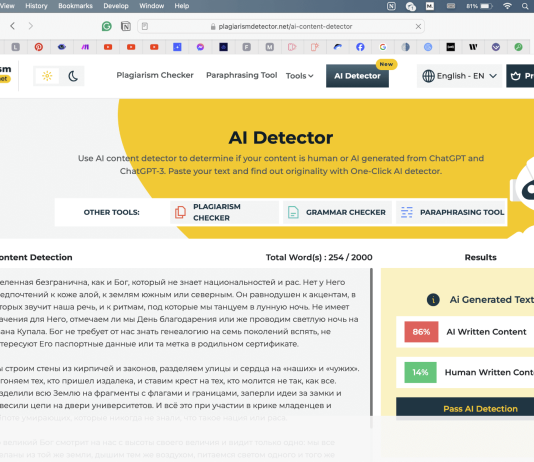
Task: Open the Messenger bookmark icon
Action: [x=200, y=47]
